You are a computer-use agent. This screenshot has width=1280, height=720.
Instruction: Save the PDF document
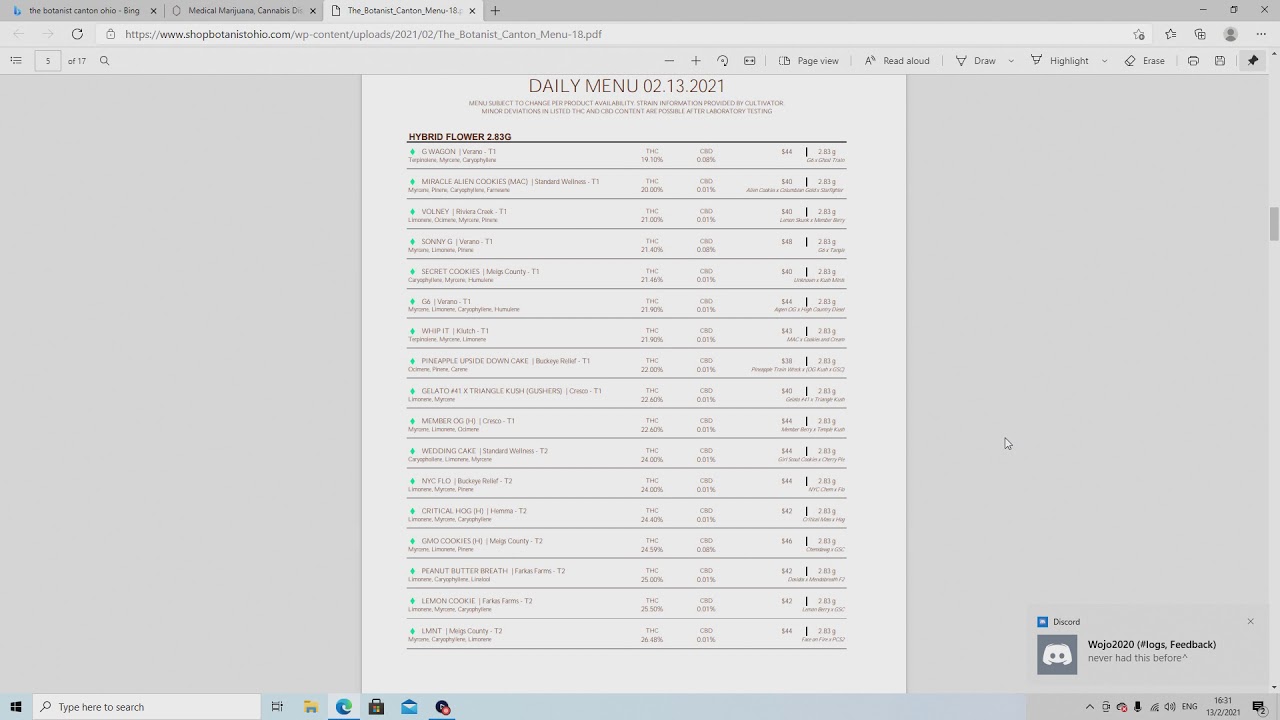tap(1220, 61)
